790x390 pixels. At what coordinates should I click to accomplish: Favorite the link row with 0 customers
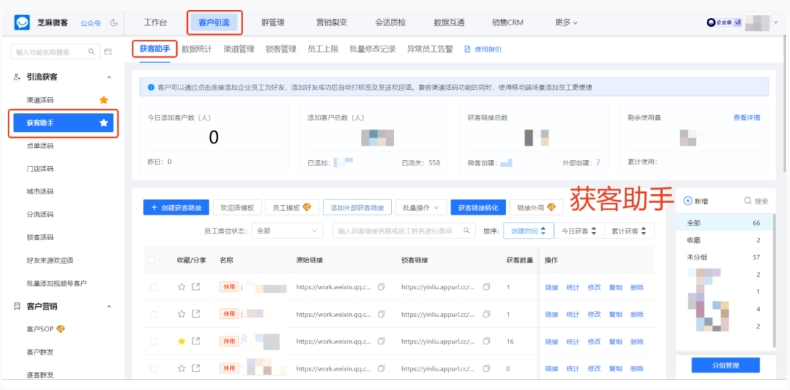(181, 368)
